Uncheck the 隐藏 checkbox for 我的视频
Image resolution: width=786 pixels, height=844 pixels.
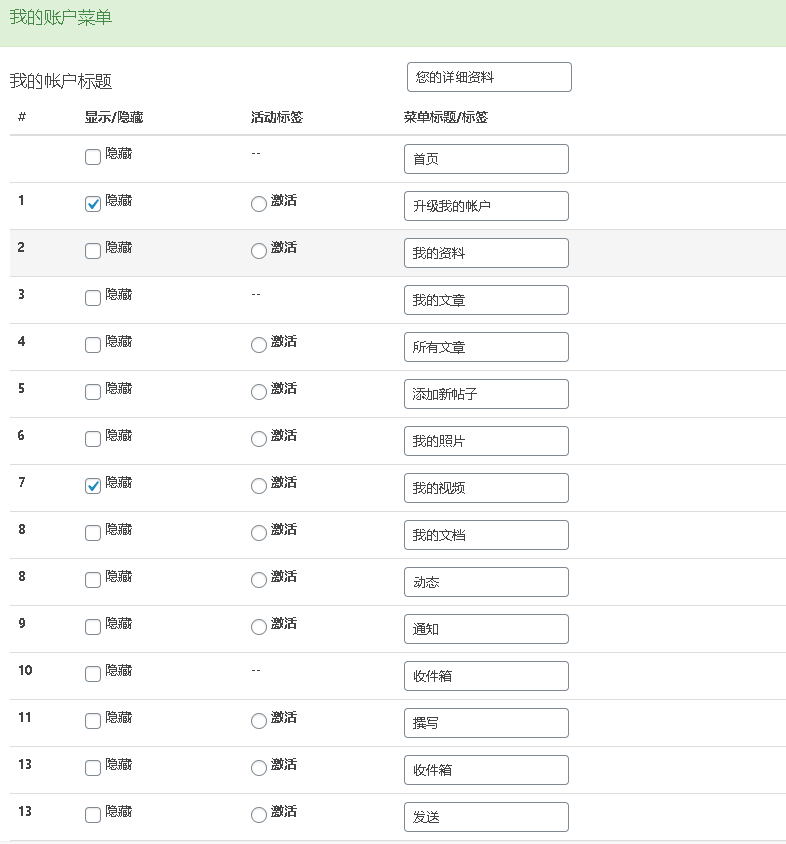[93, 483]
